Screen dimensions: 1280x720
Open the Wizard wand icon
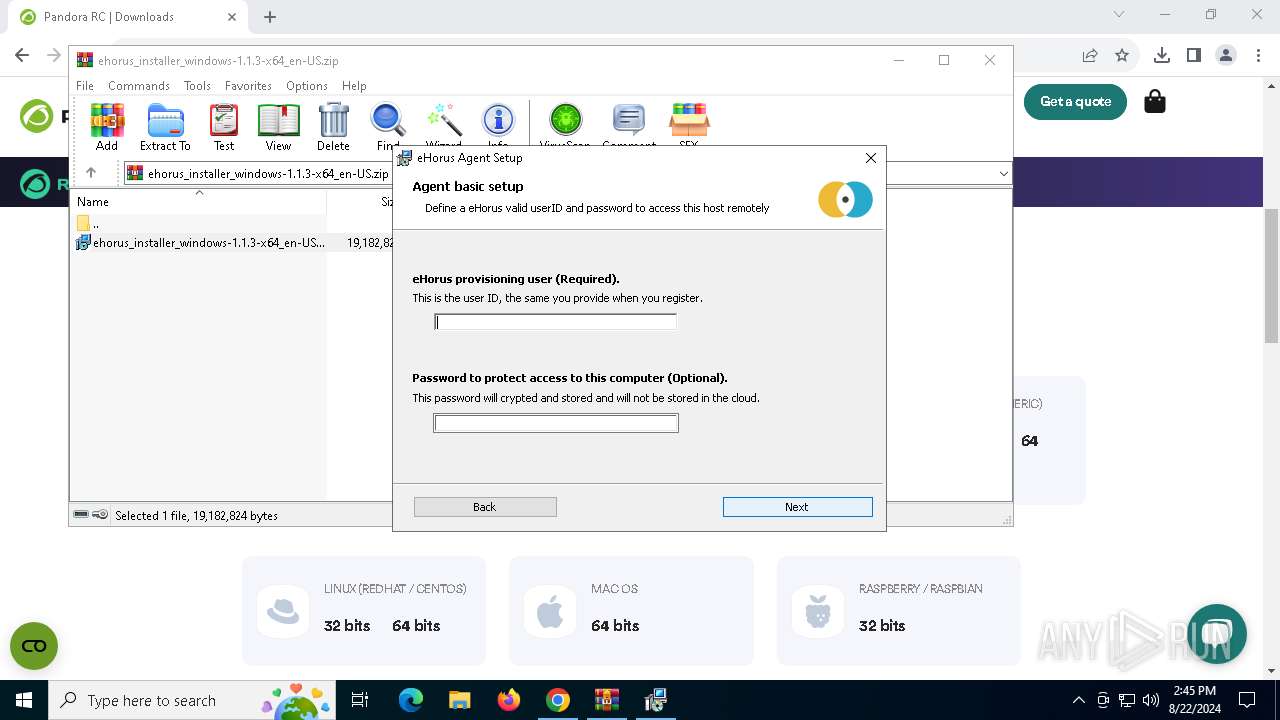point(443,126)
